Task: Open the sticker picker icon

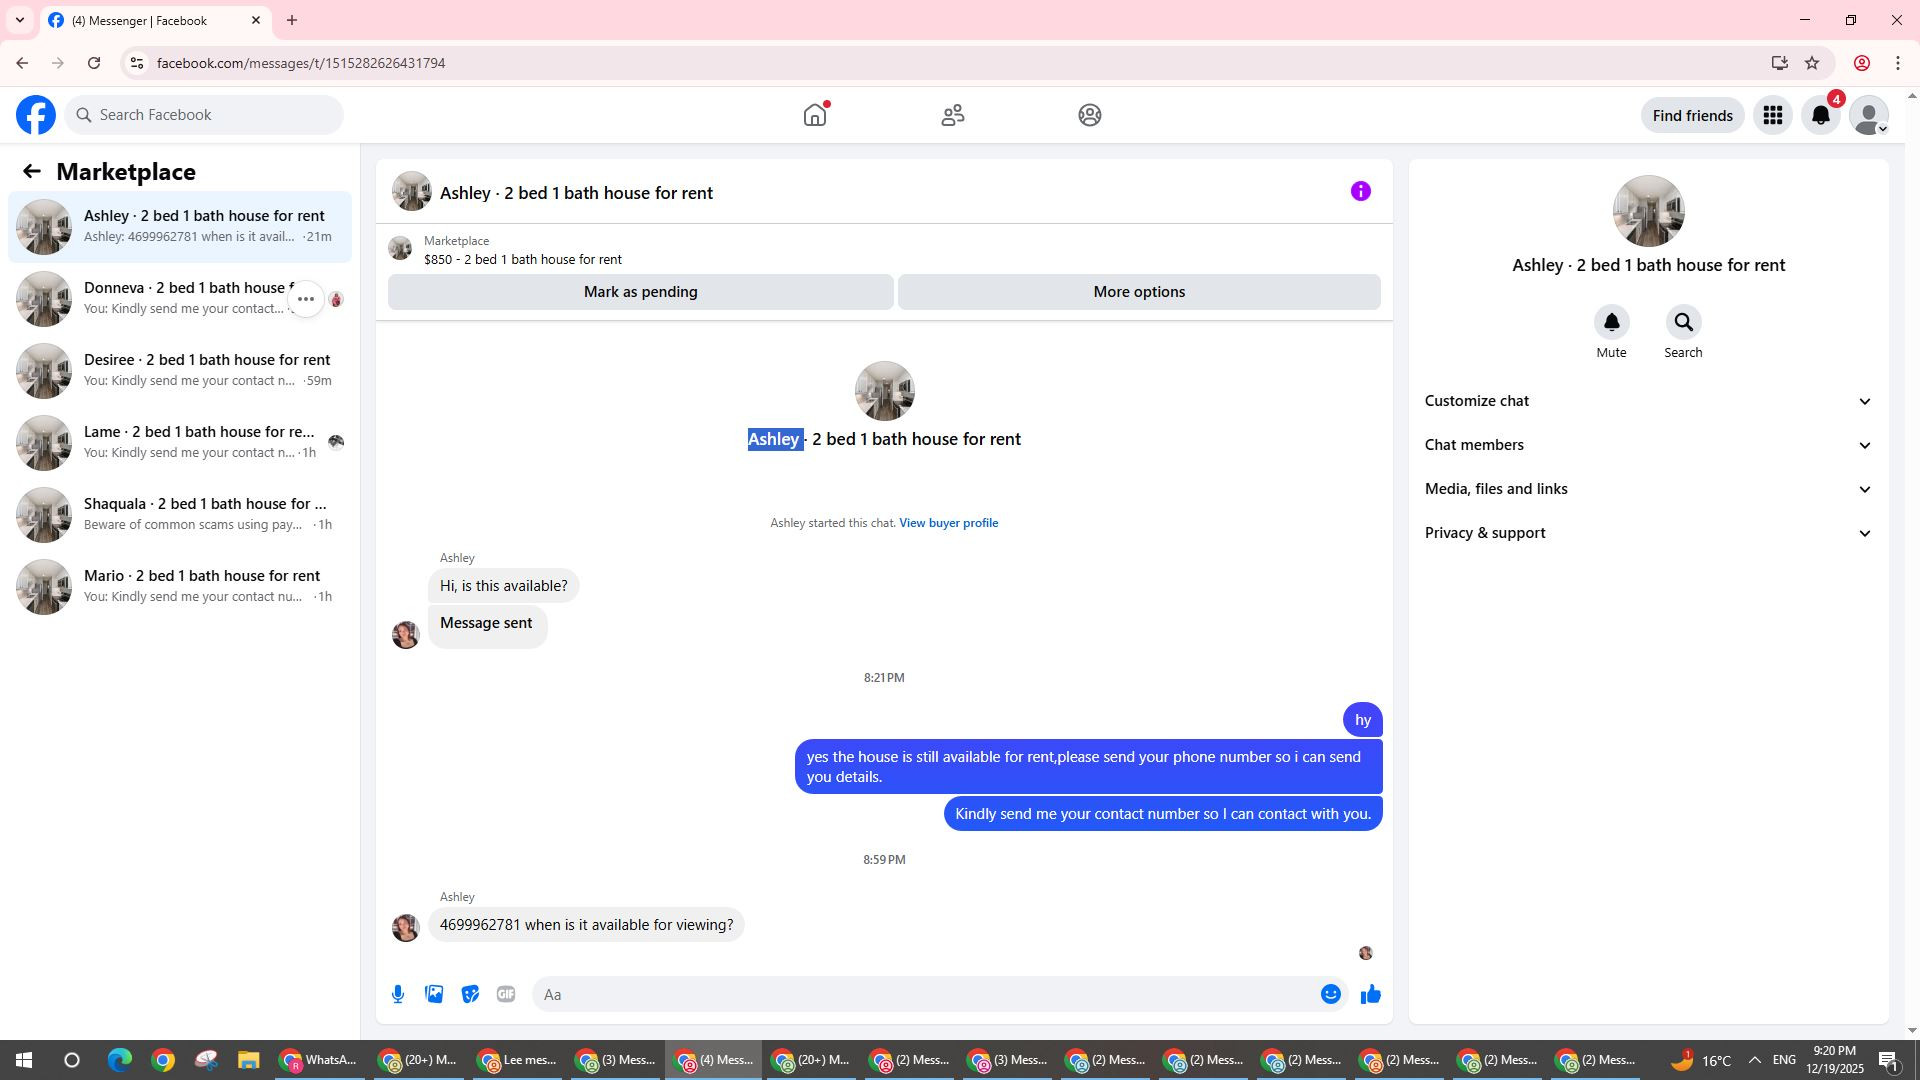Action: (x=470, y=994)
